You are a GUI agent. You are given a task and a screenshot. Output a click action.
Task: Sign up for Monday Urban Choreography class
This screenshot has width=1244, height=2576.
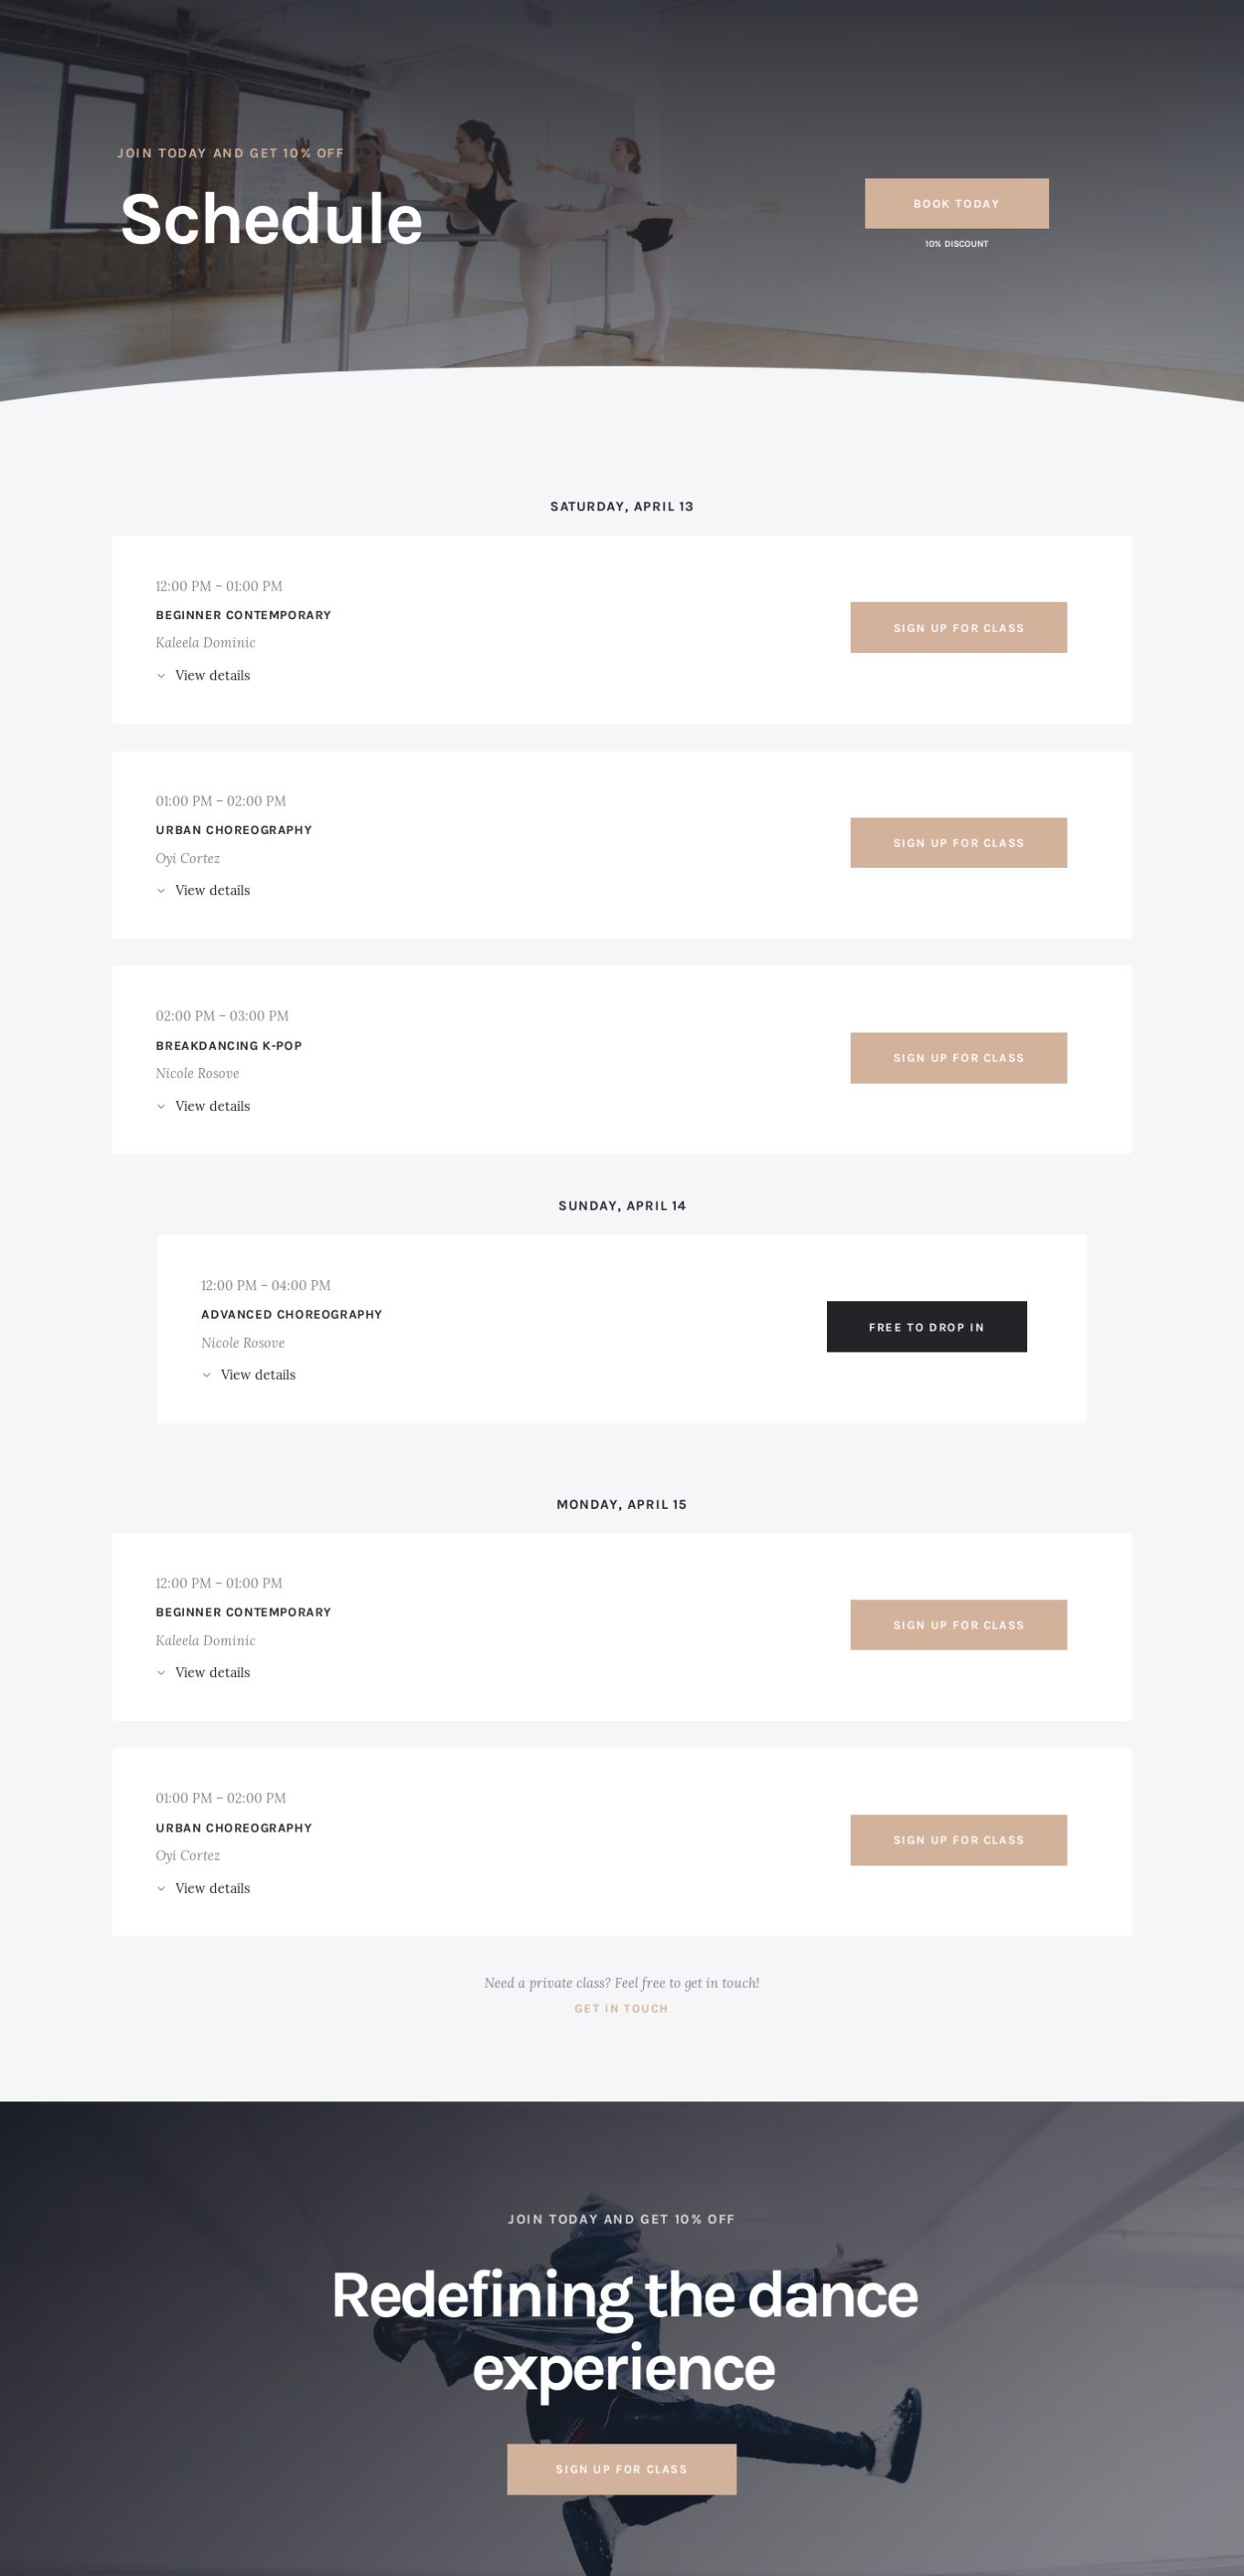coord(958,1839)
